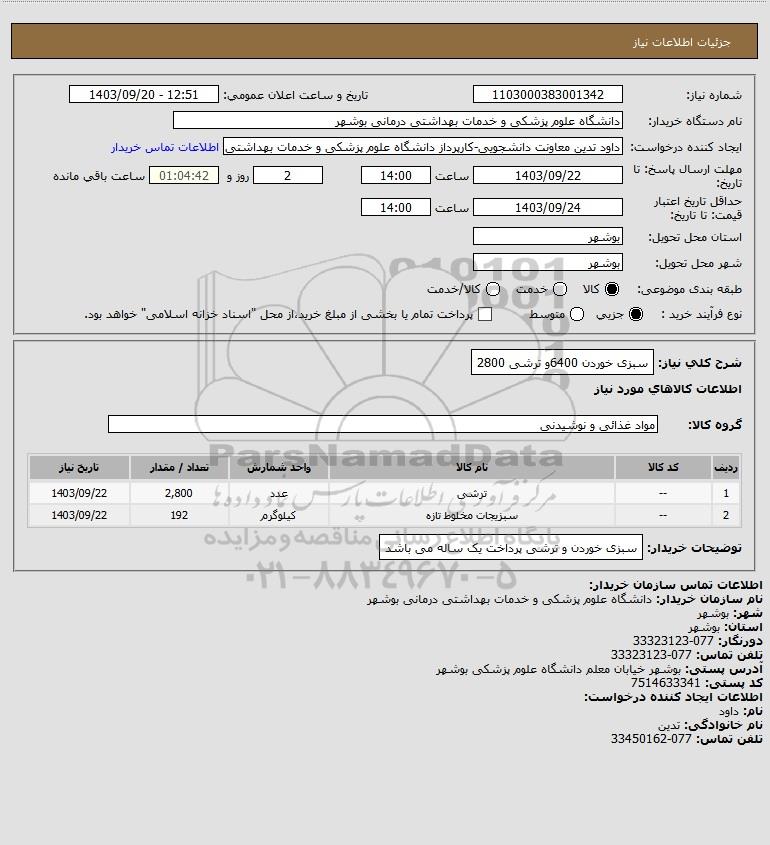
Task: Click the request creator field داود تدین
Action: click(x=423, y=147)
